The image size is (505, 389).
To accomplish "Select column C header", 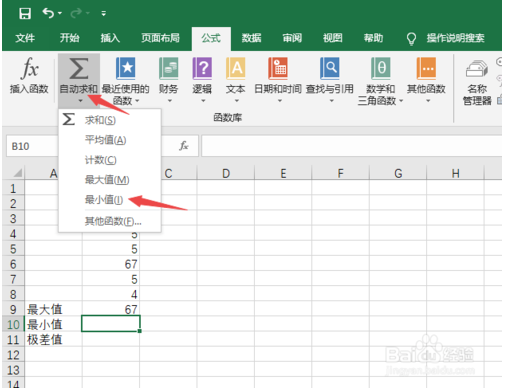I will [x=168, y=173].
